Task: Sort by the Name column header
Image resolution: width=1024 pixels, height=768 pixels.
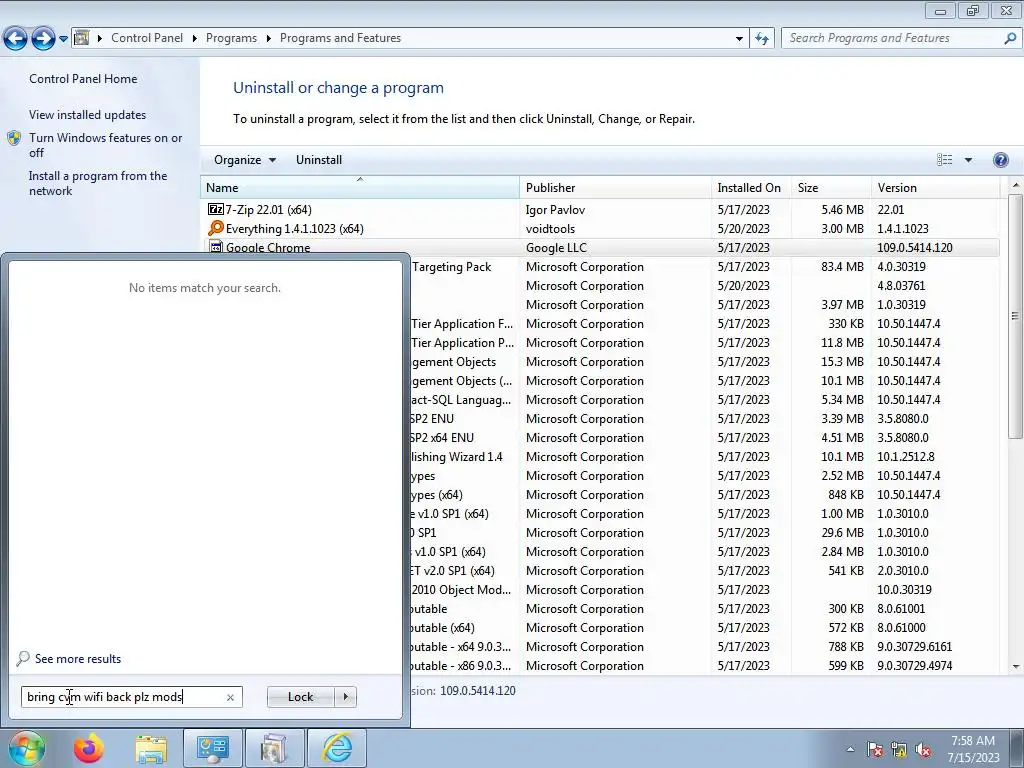Action: click(x=359, y=187)
